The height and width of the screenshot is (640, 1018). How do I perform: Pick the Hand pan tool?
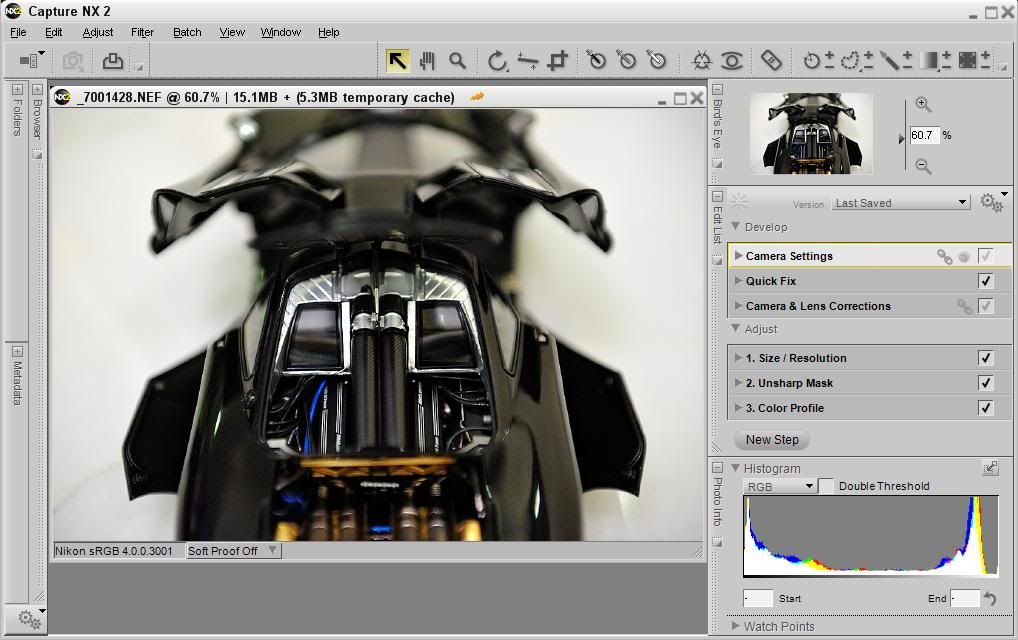point(428,61)
